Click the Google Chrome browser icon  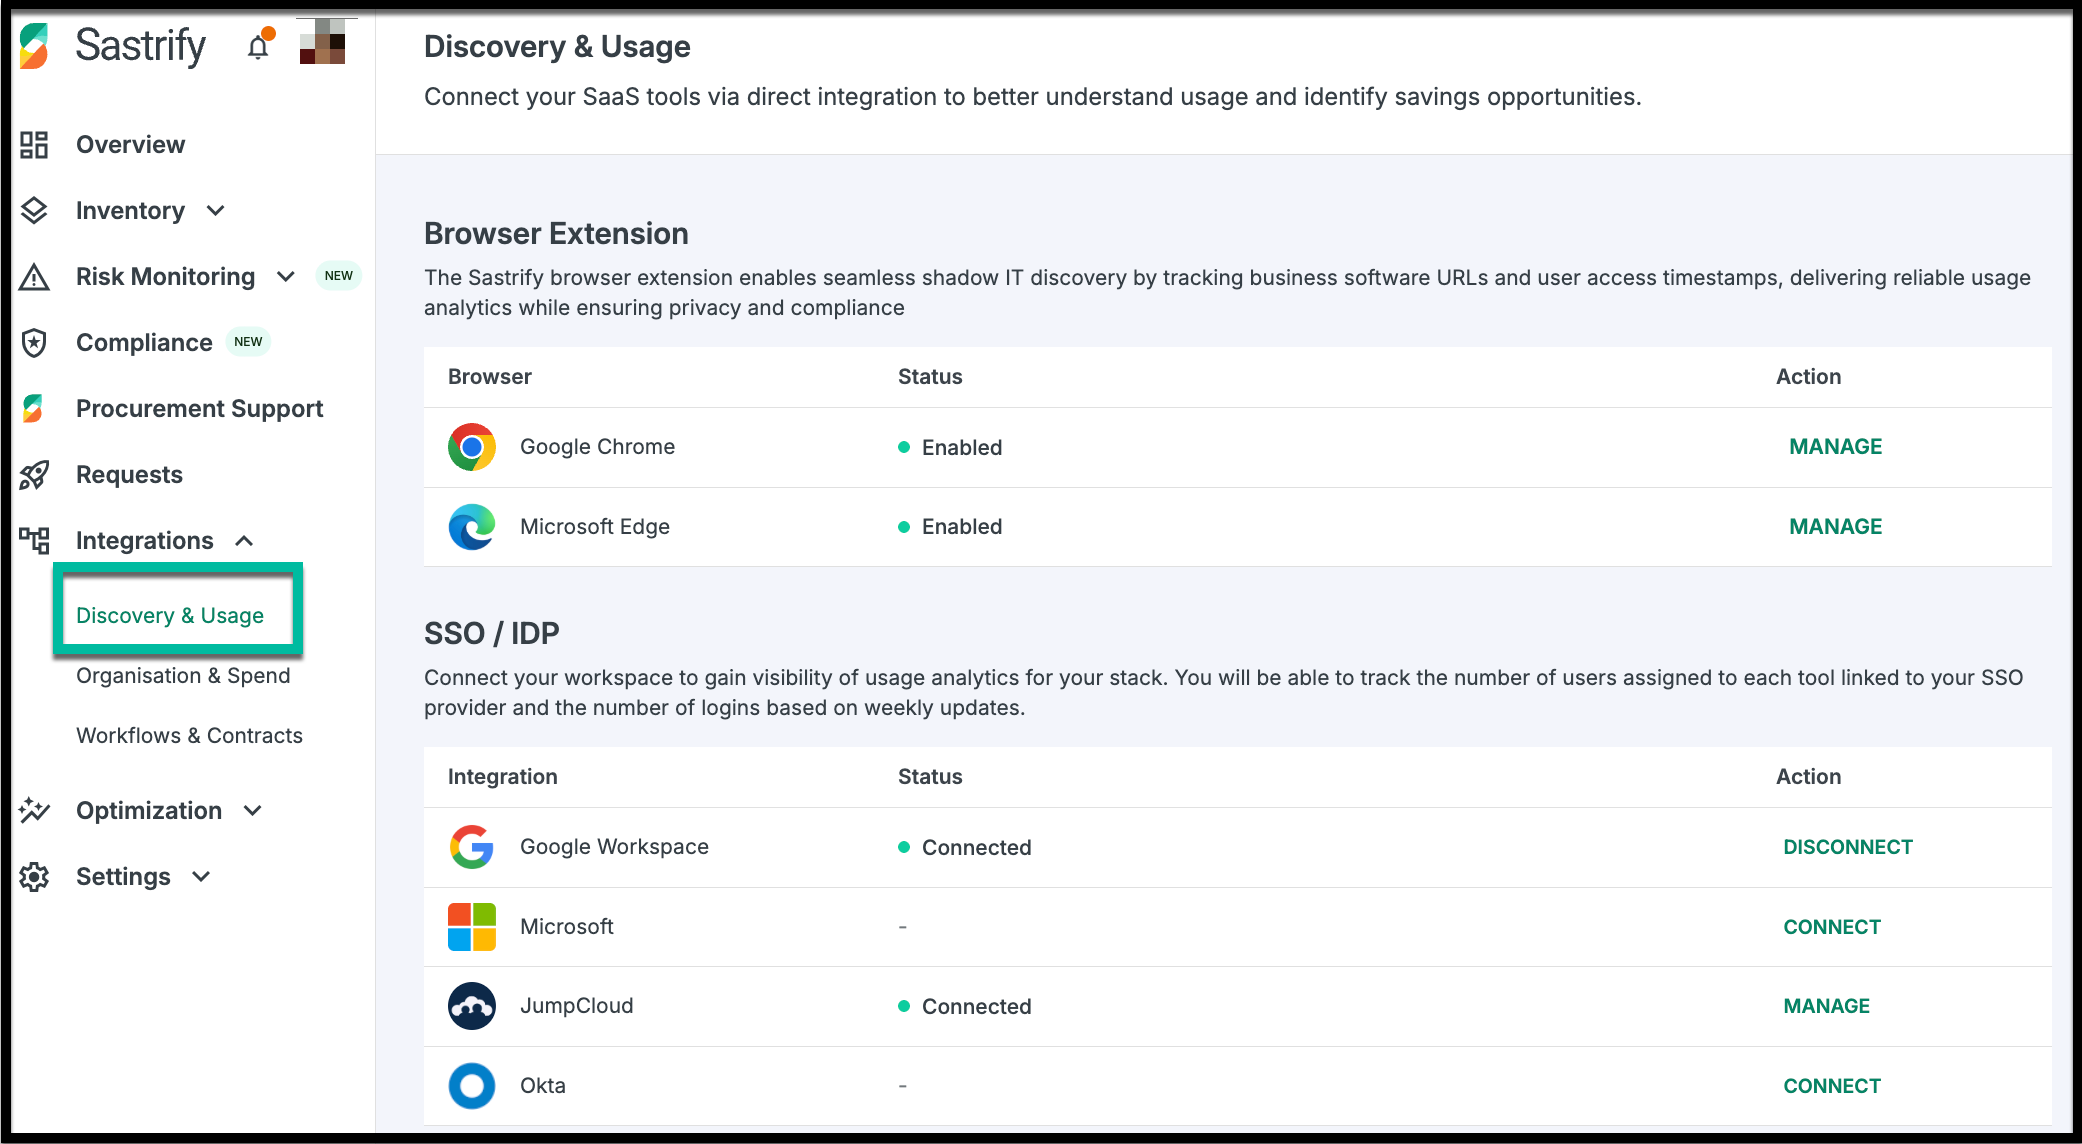click(472, 447)
